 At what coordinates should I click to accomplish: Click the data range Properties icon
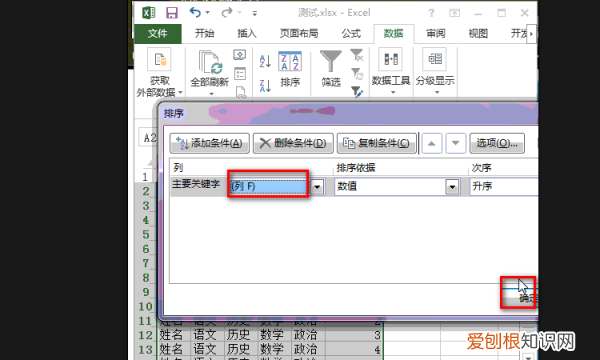[240, 74]
